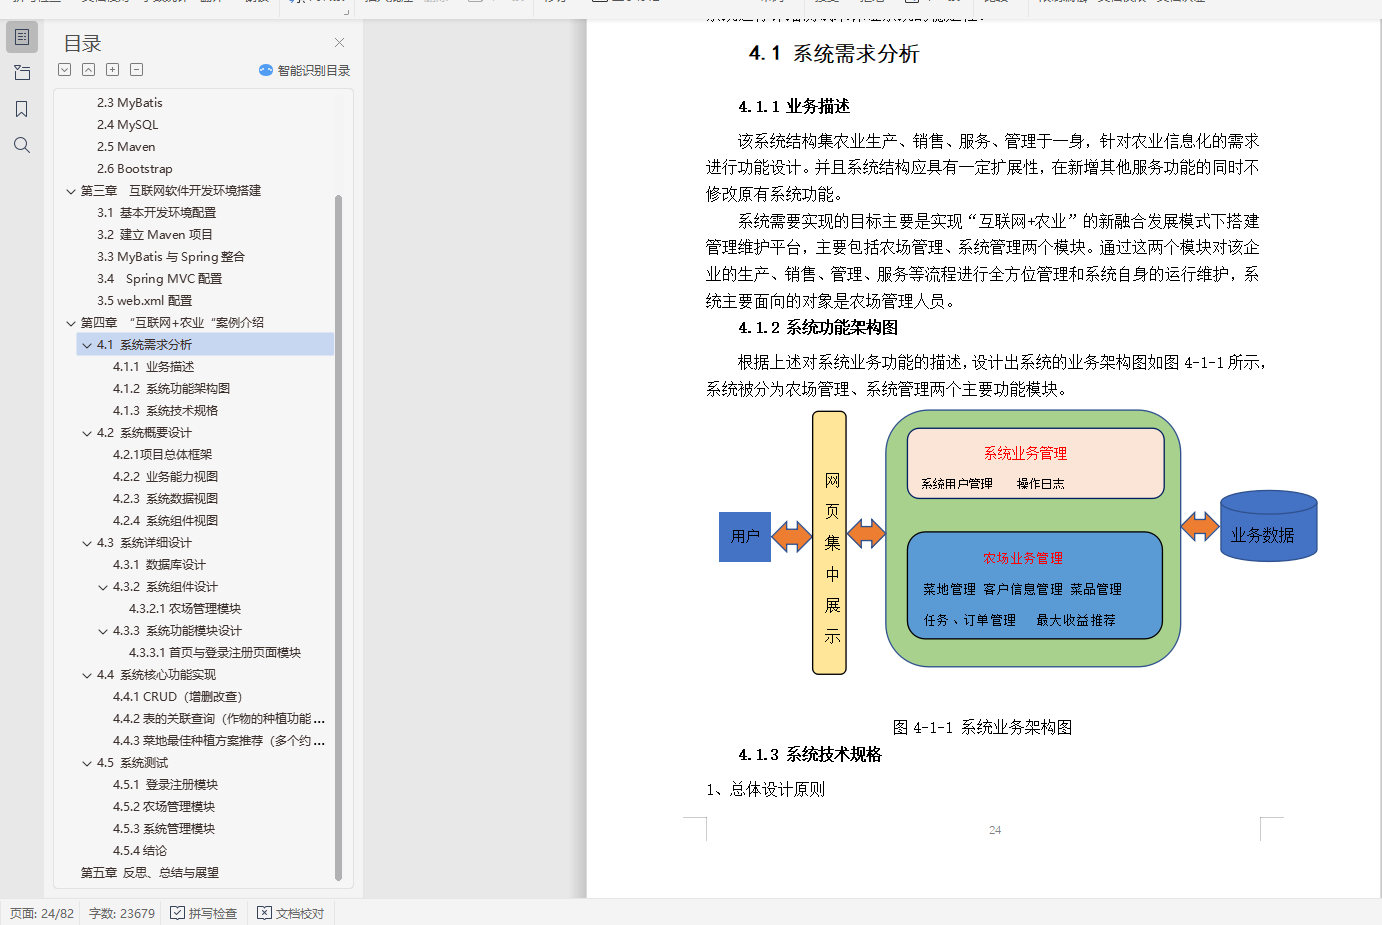Open the bookmark pane icon in left sidebar

(x=22, y=109)
